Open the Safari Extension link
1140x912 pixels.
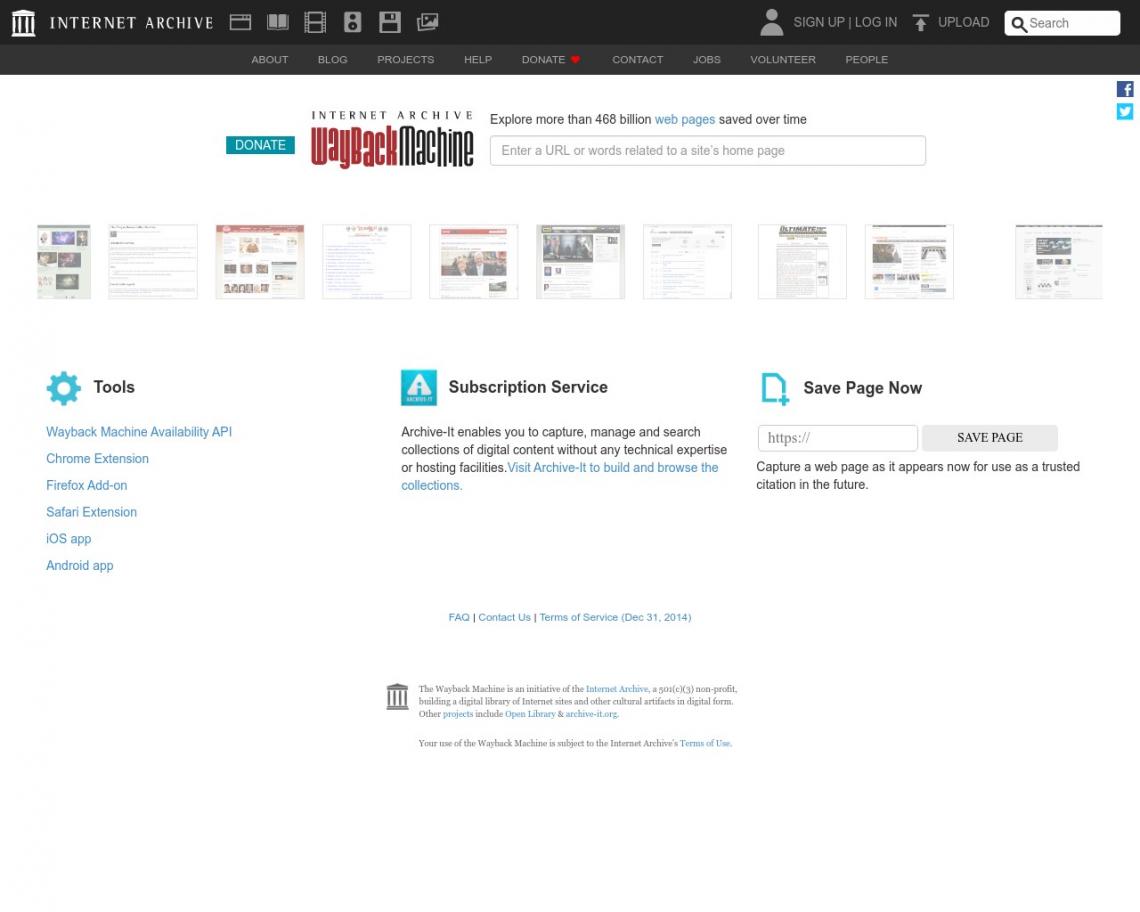[92, 512]
